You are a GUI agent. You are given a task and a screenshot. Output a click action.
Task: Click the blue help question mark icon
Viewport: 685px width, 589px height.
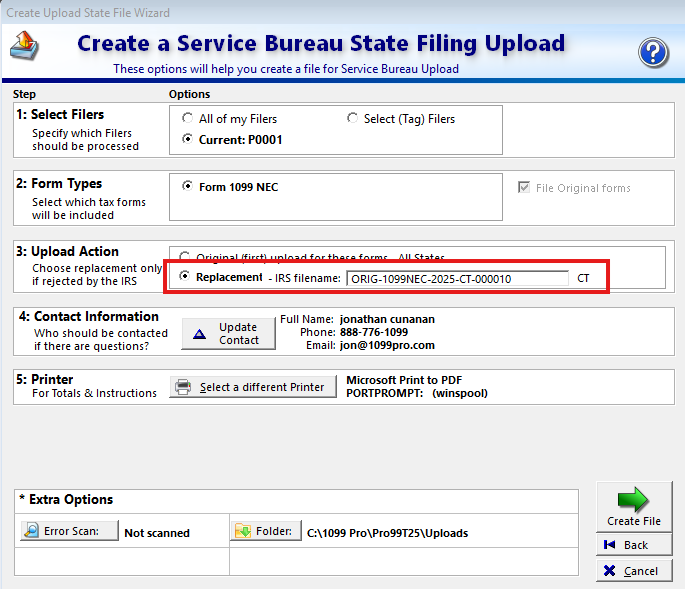click(x=654, y=51)
